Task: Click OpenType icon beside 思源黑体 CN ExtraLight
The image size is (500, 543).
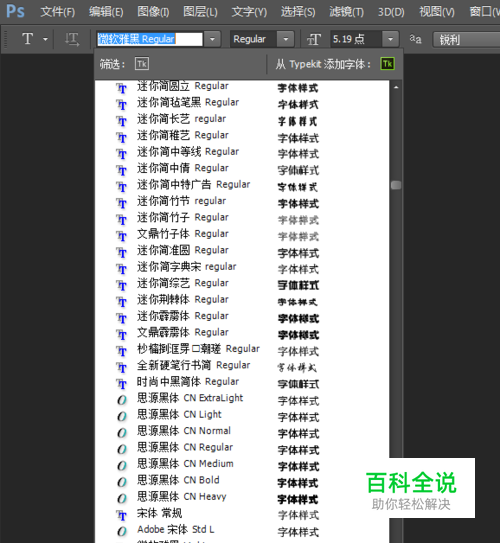Action: [x=122, y=400]
